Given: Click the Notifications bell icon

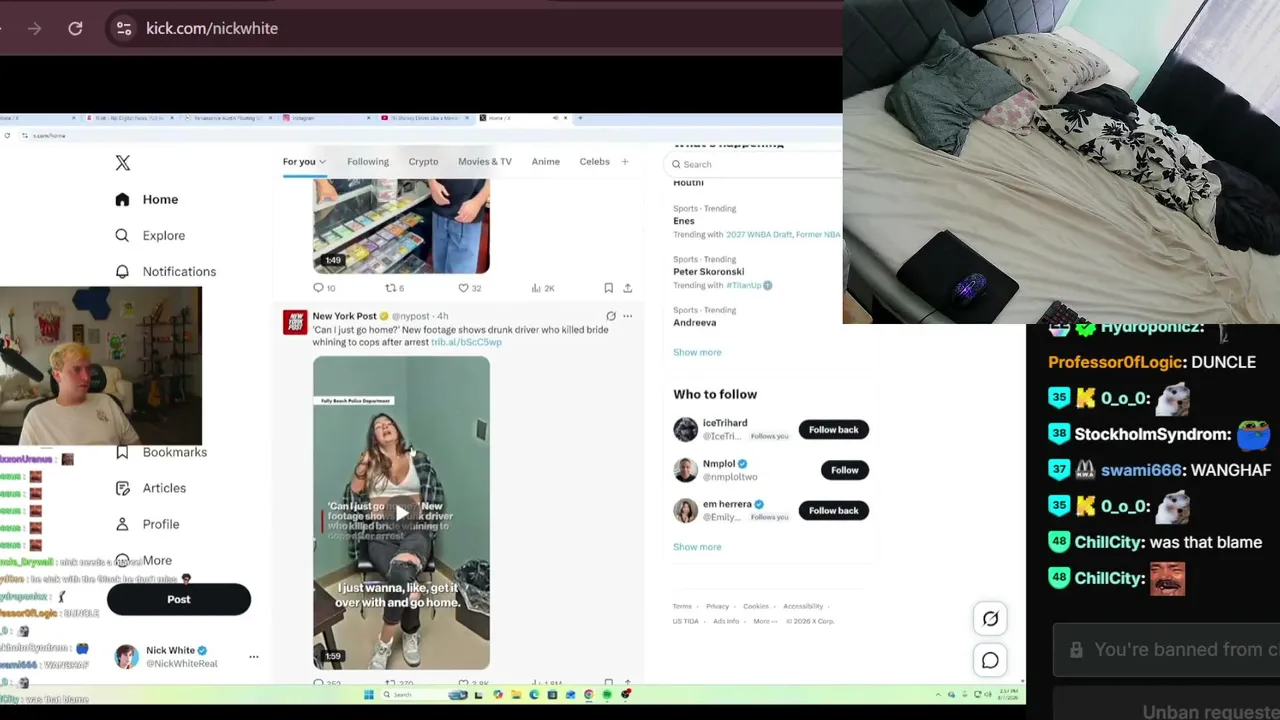Looking at the screenshot, I should pyautogui.click(x=122, y=271).
